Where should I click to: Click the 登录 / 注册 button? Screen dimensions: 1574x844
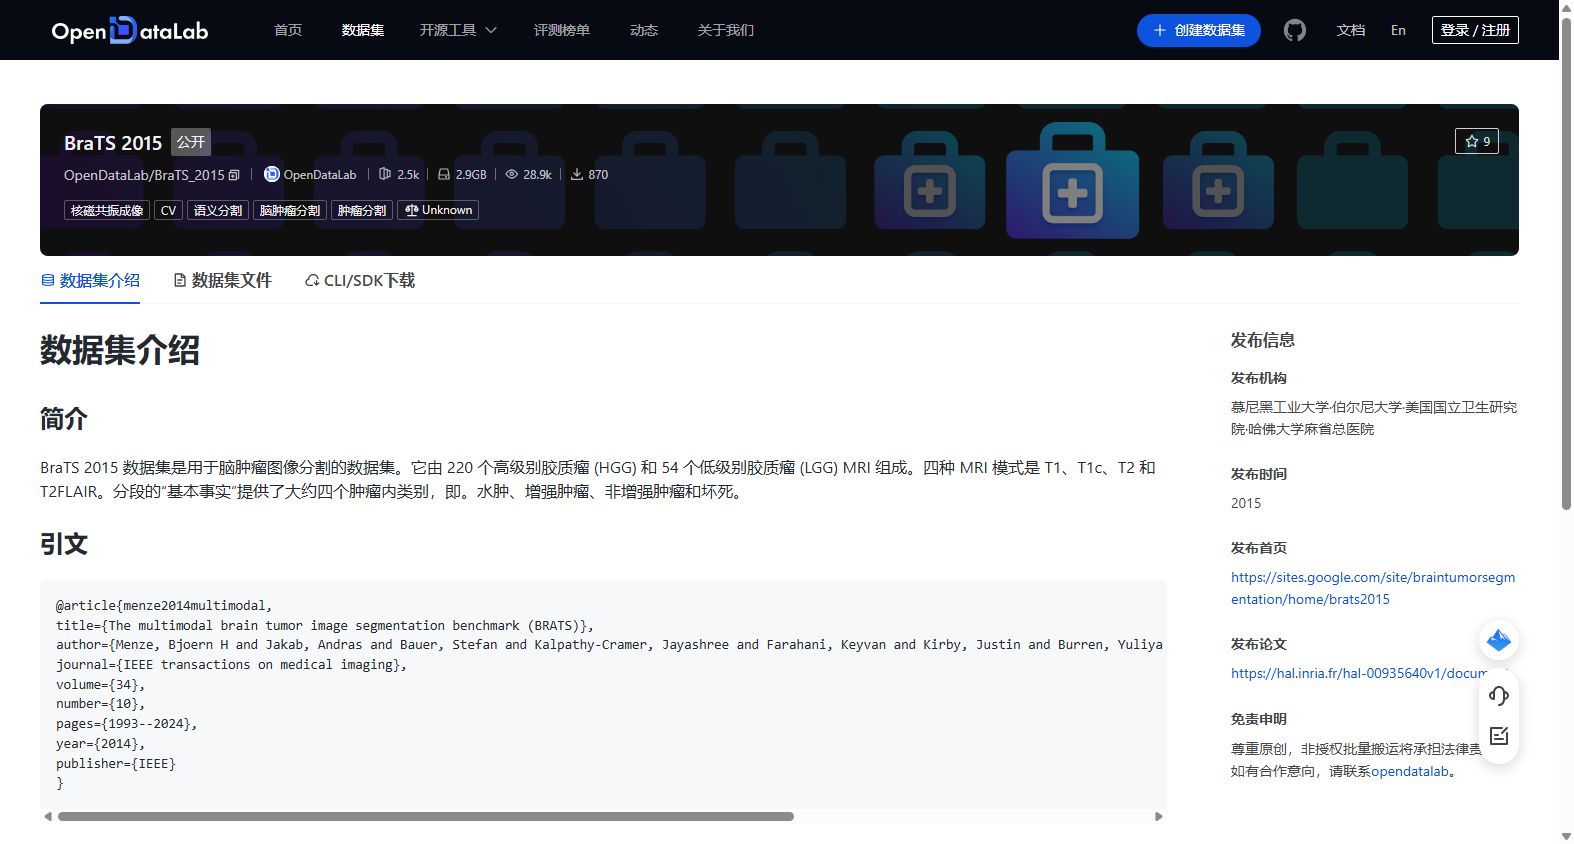(x=1475, y=30)
